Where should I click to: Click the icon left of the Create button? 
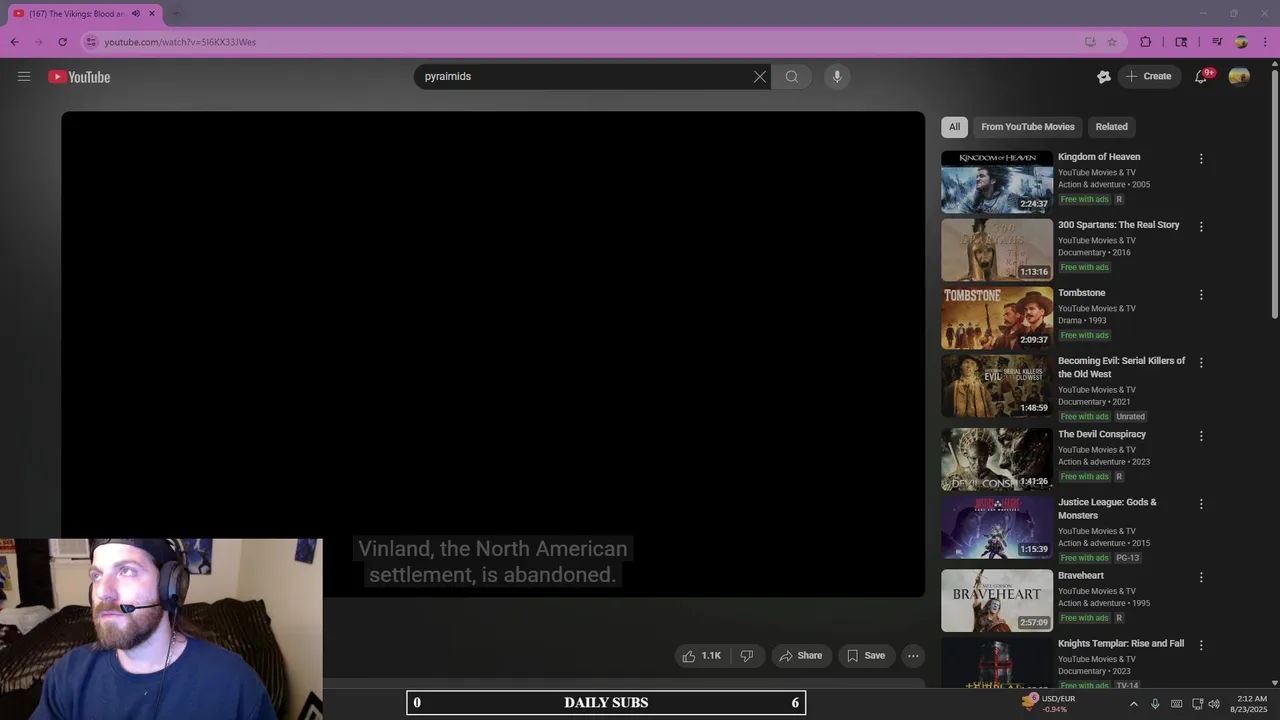(x=1104, y=76)
